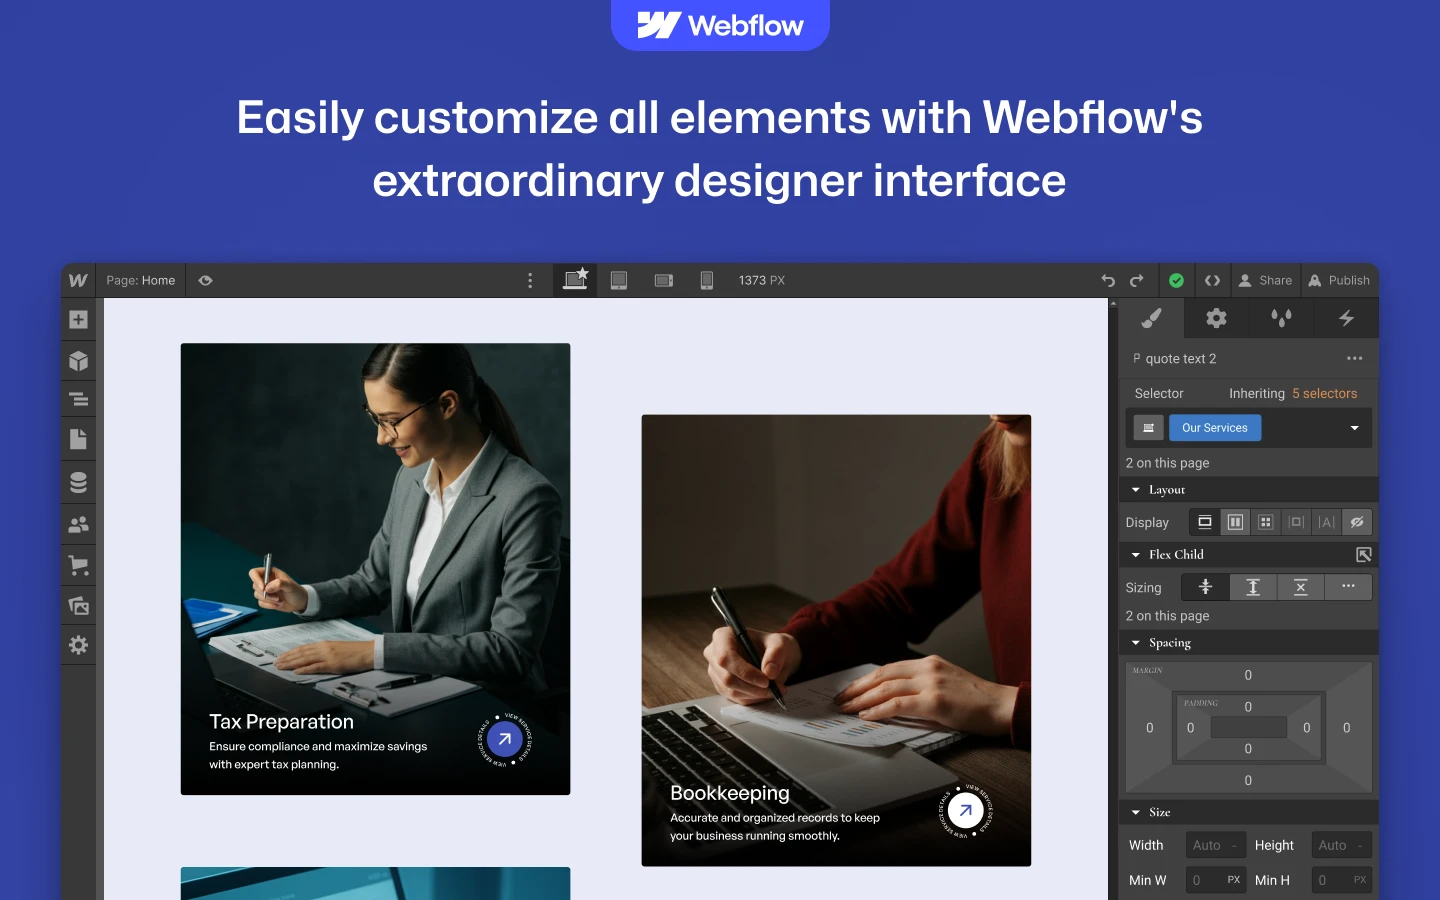Click the 5 selectors inheriting link
The image size is (1440, 900).
click(1324, 394)
